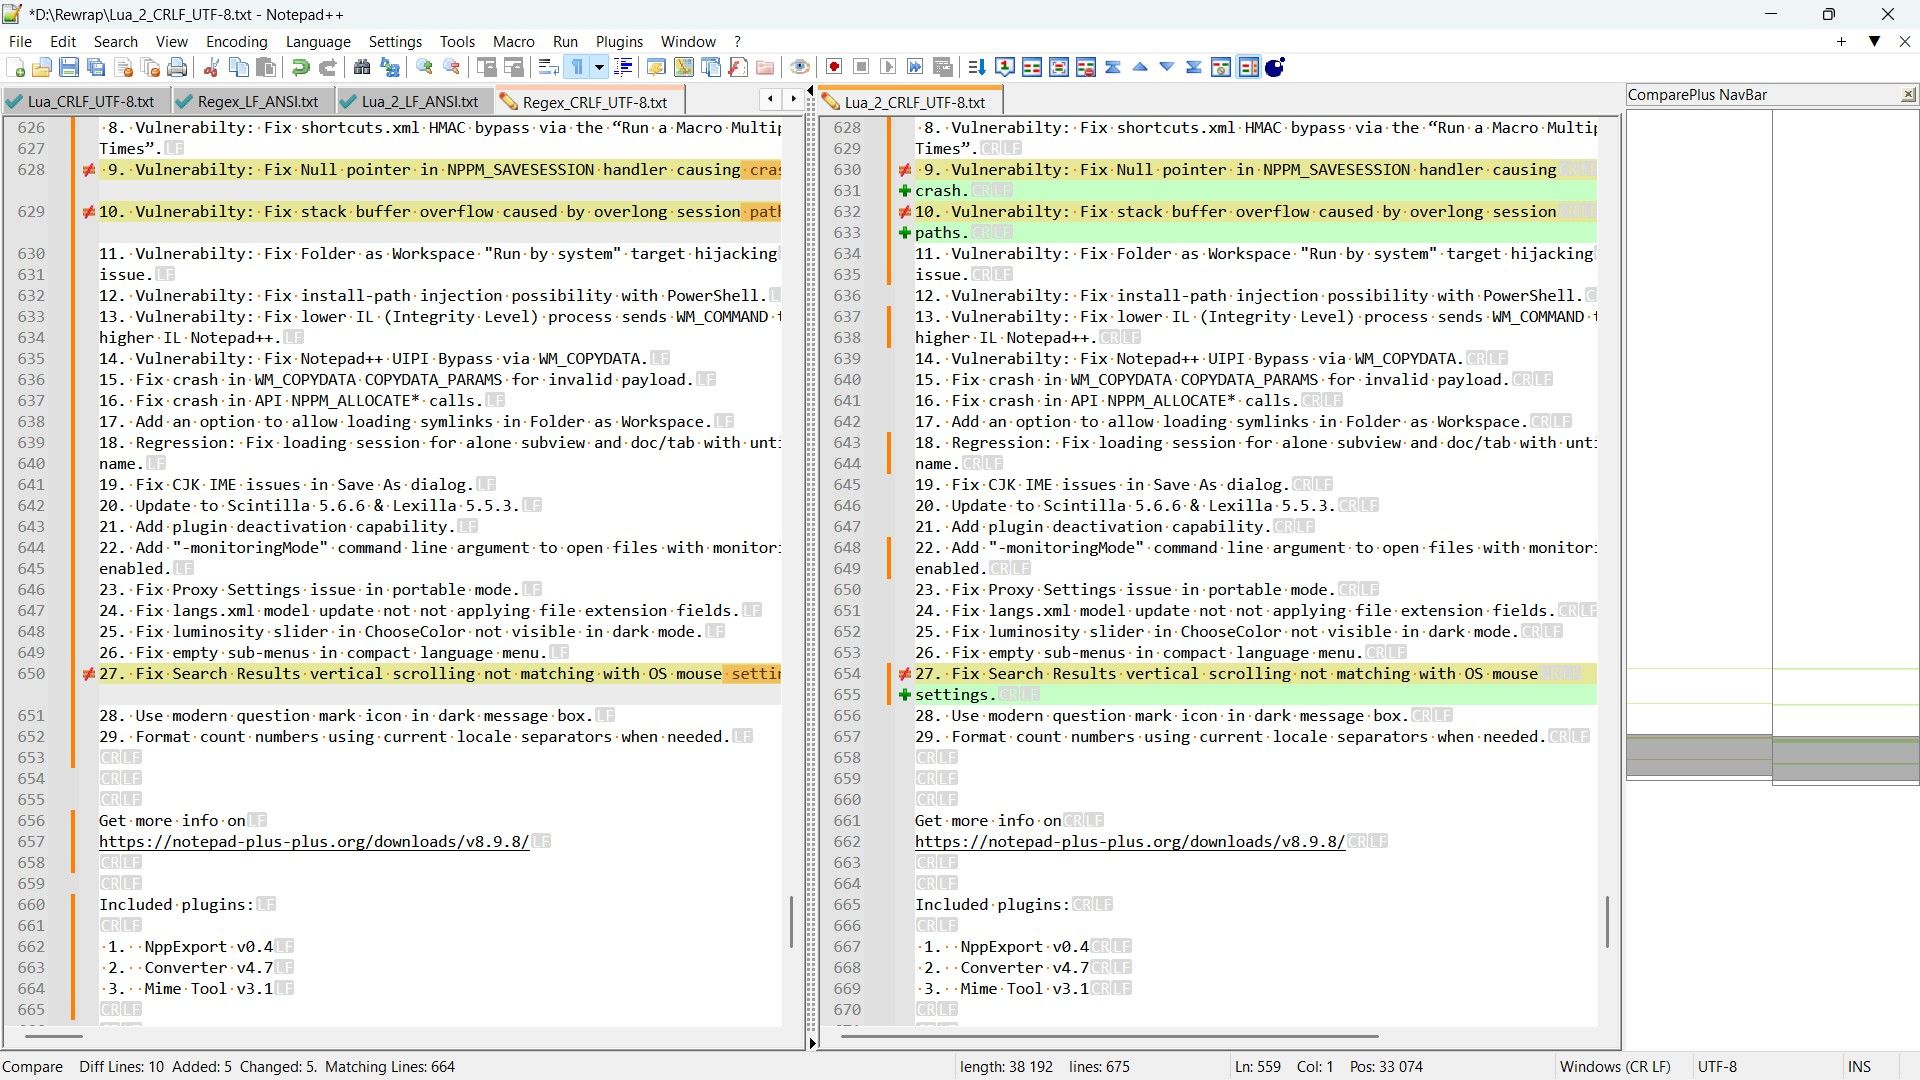Click the left pane horizontal scrollbar thumb
The image size is (1920, 1080).
[54, 1036]
